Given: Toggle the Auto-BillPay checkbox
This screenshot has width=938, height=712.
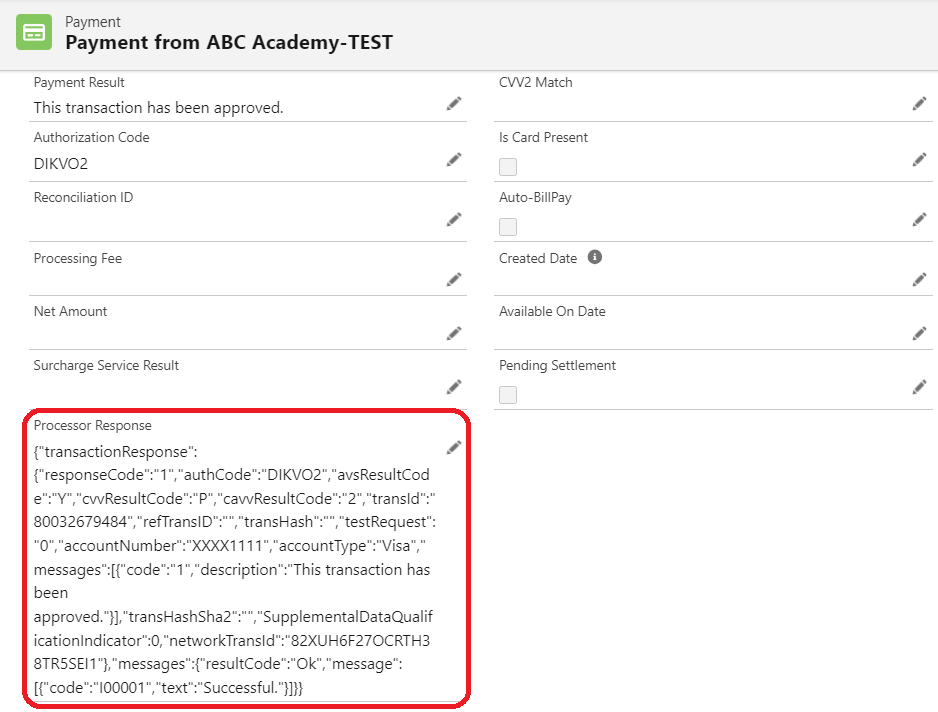Looking at the screenshot, I should pyautogui.click(x=508, y=227).
